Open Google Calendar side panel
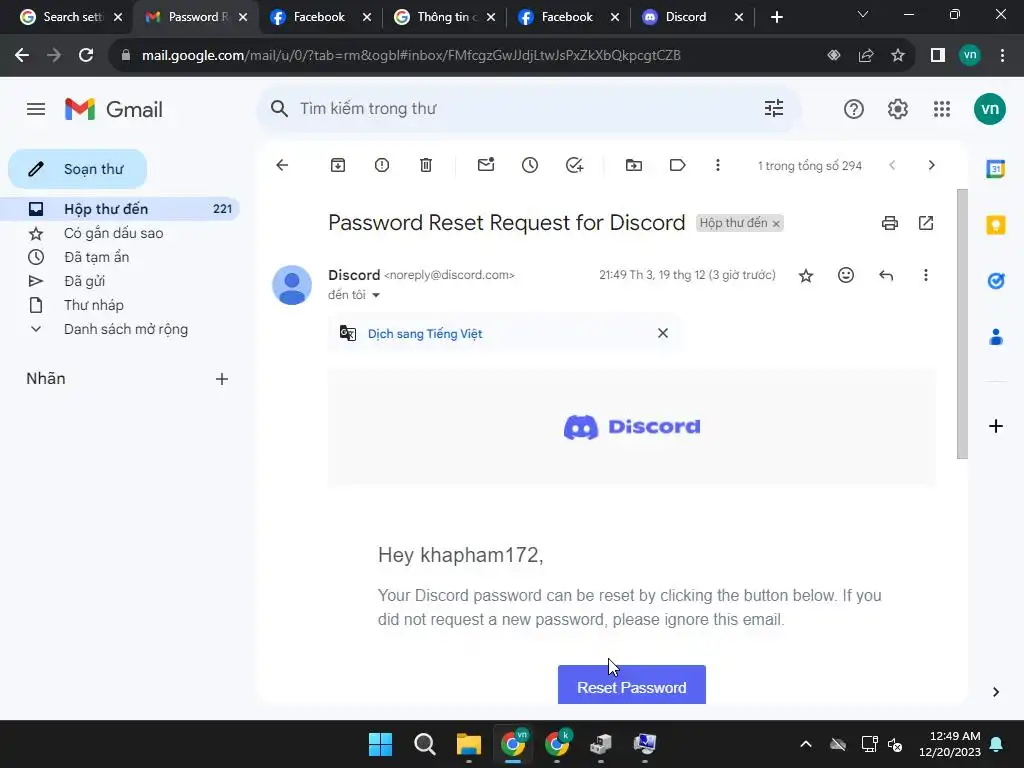Viewport: 1024px width, 768px height. coord(995,168)
